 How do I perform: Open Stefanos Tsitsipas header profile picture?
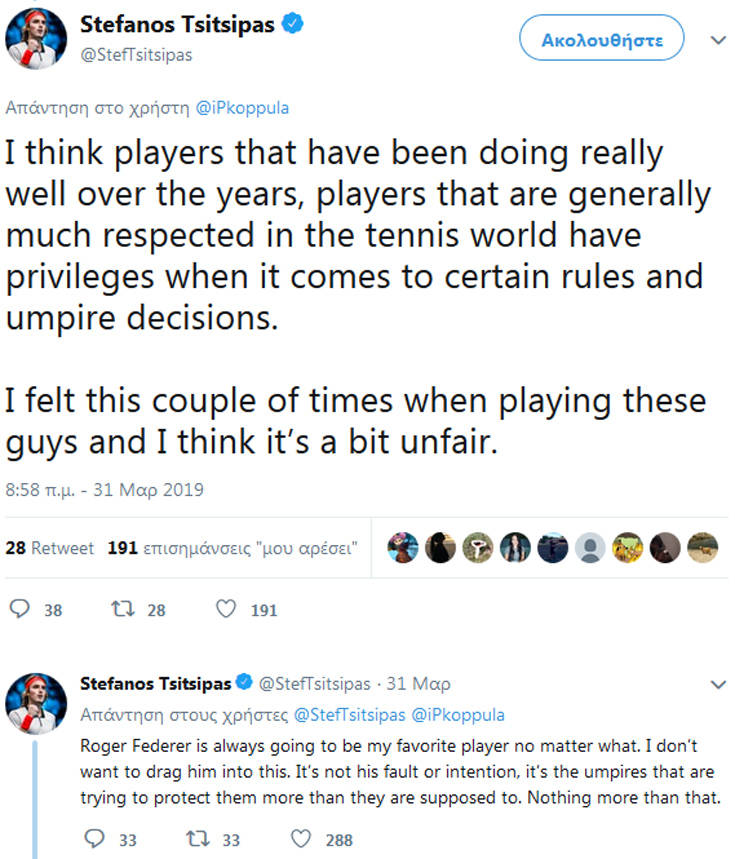[x=38, y=39]
